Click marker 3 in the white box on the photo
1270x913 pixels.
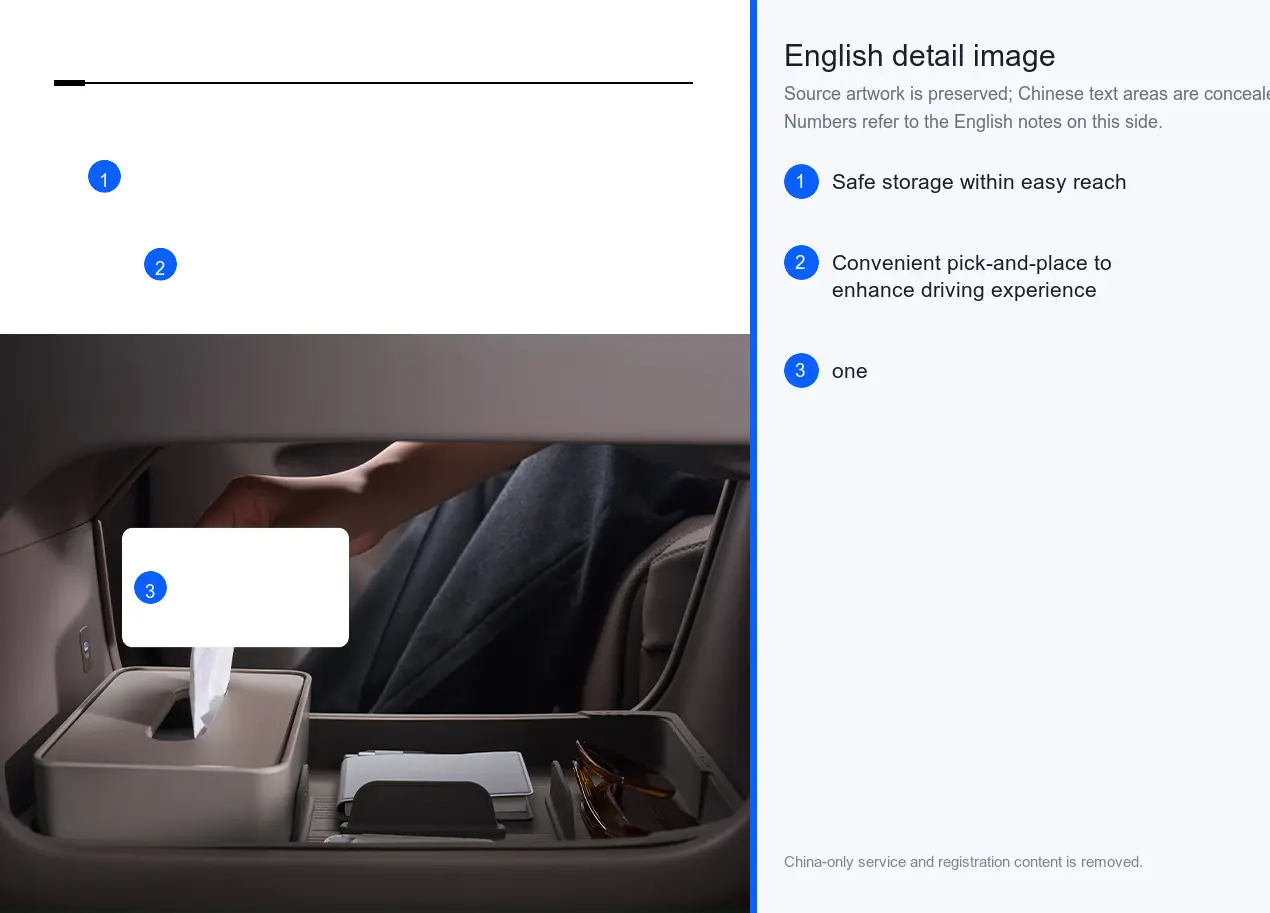click(150, 588)
